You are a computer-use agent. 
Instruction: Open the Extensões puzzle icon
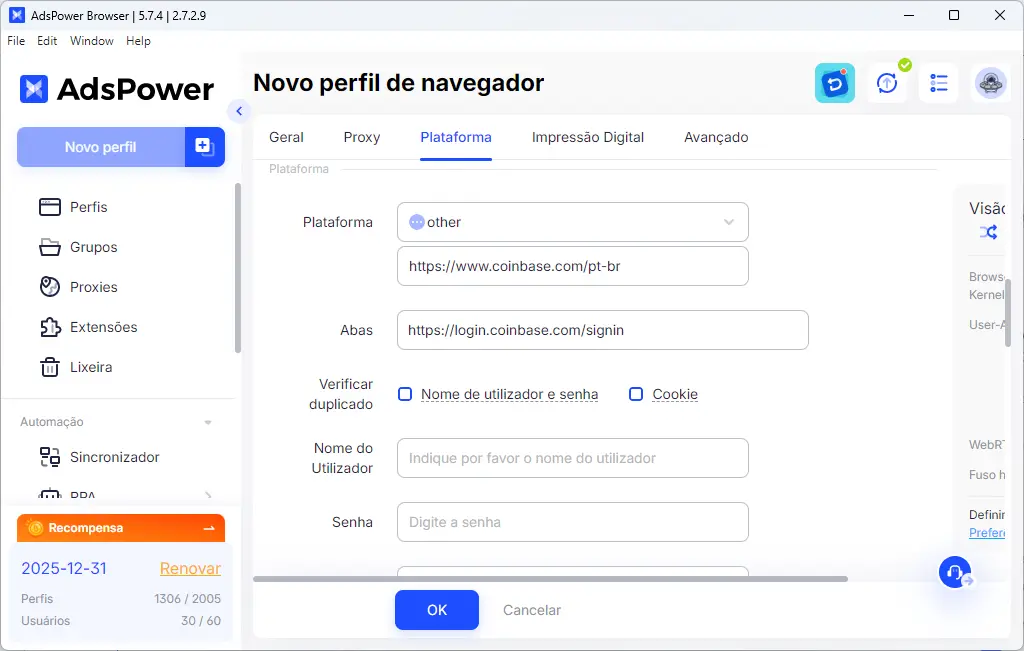tap(50, 326)
